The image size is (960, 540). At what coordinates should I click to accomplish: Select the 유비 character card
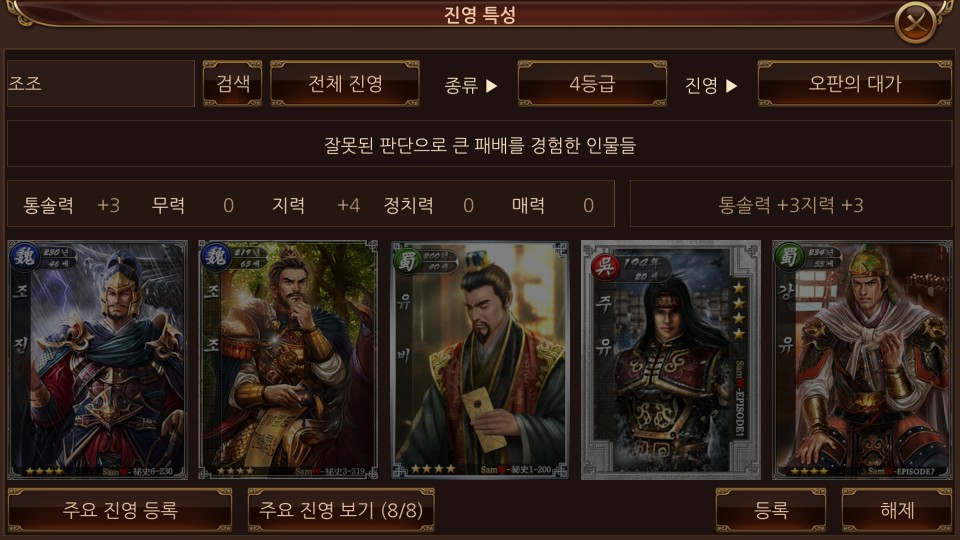click(x=479, y=359)
